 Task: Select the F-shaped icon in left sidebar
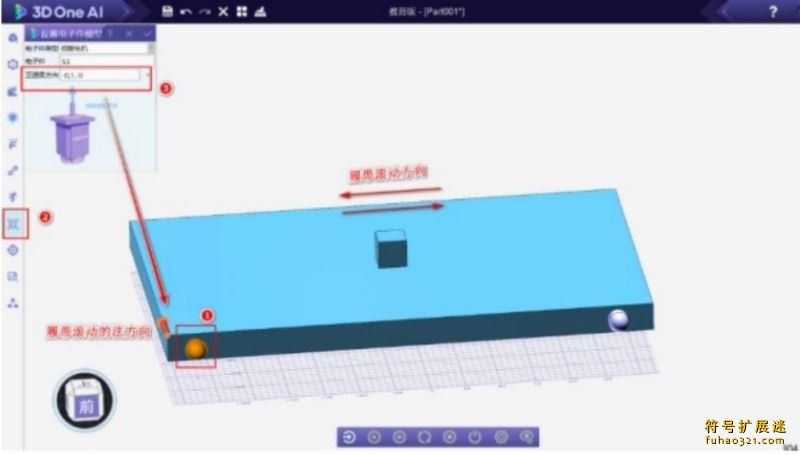tap(13, 144)
